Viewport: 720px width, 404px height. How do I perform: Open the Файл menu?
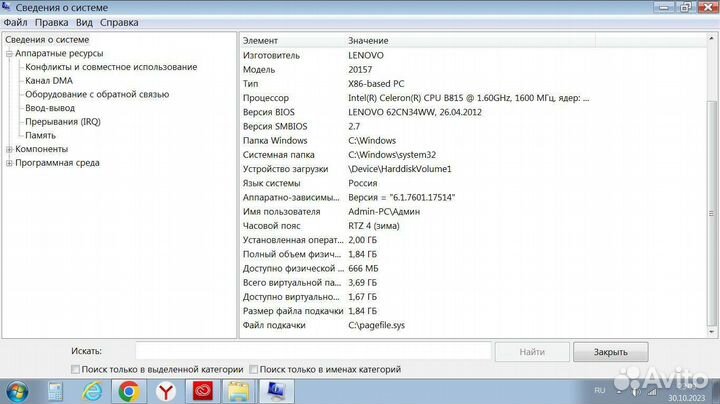[15, 22]
